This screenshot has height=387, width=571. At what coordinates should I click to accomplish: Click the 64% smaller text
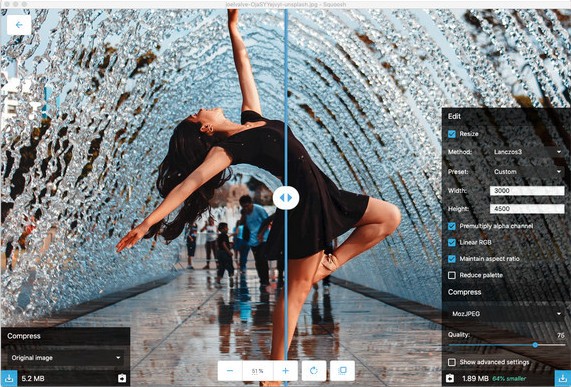510,379
